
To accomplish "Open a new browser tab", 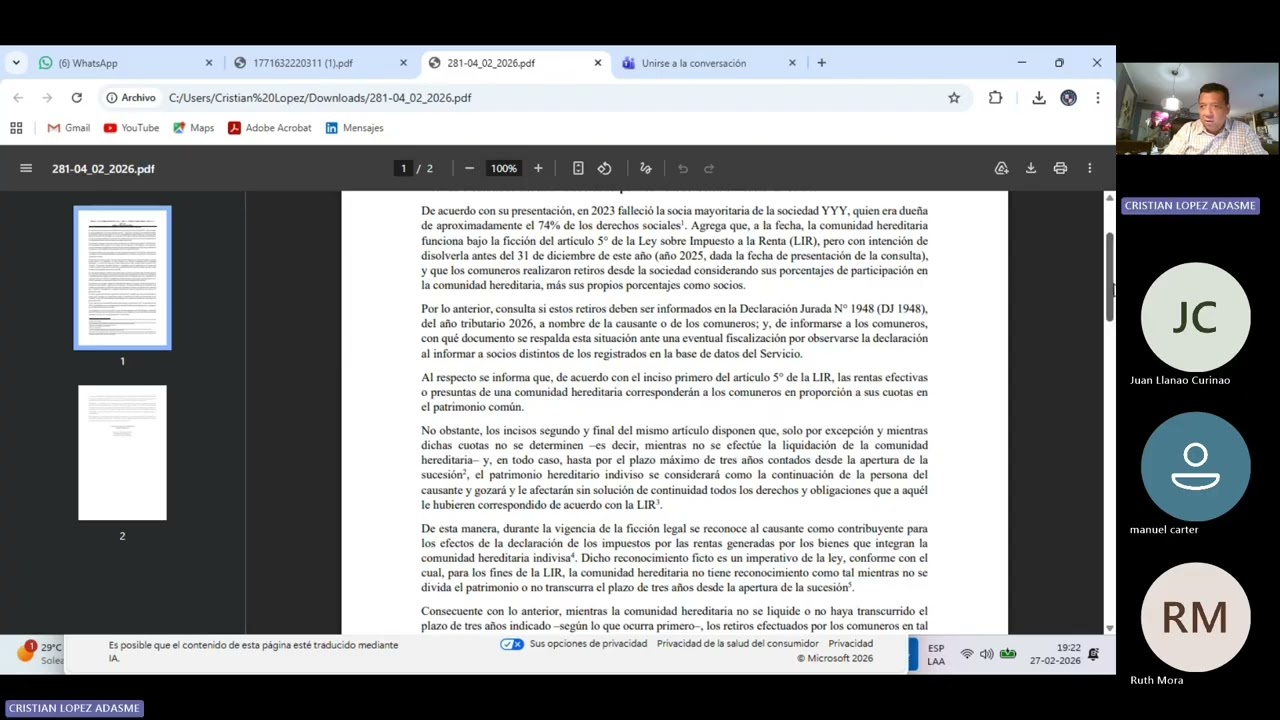I will [x=821, y=62].
